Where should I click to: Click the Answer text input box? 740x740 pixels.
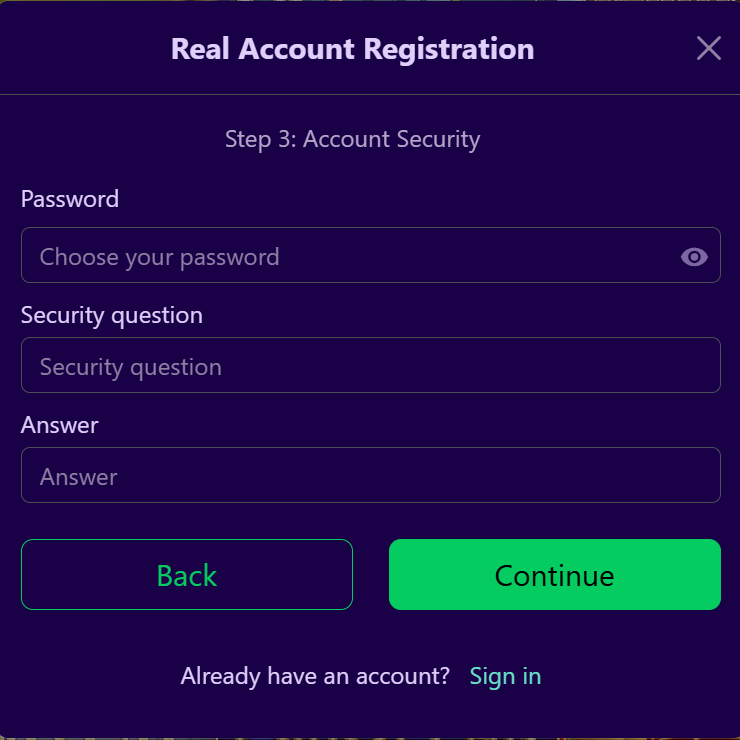click(x=370, y=476)
